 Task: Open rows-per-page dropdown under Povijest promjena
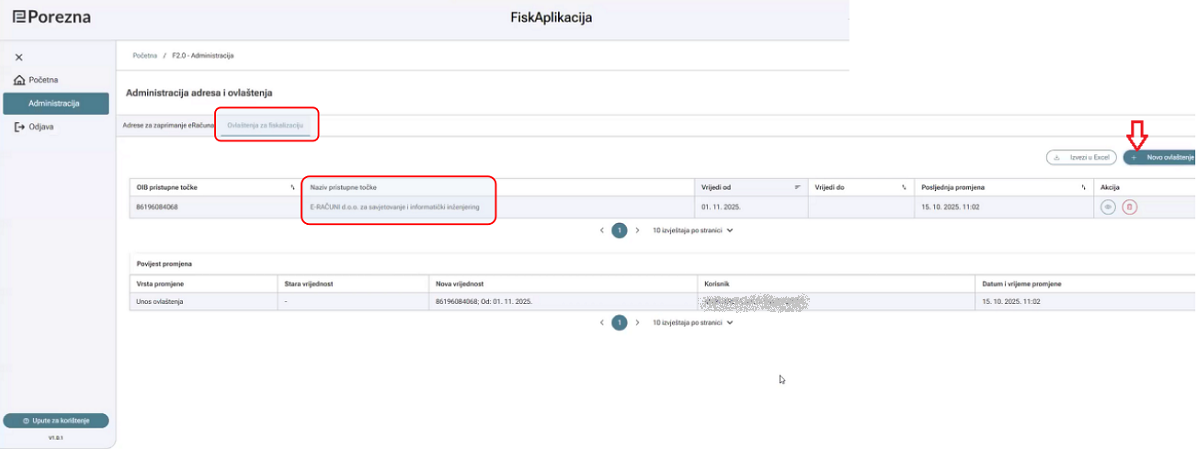pyautogui.click(x=693, y=323)
